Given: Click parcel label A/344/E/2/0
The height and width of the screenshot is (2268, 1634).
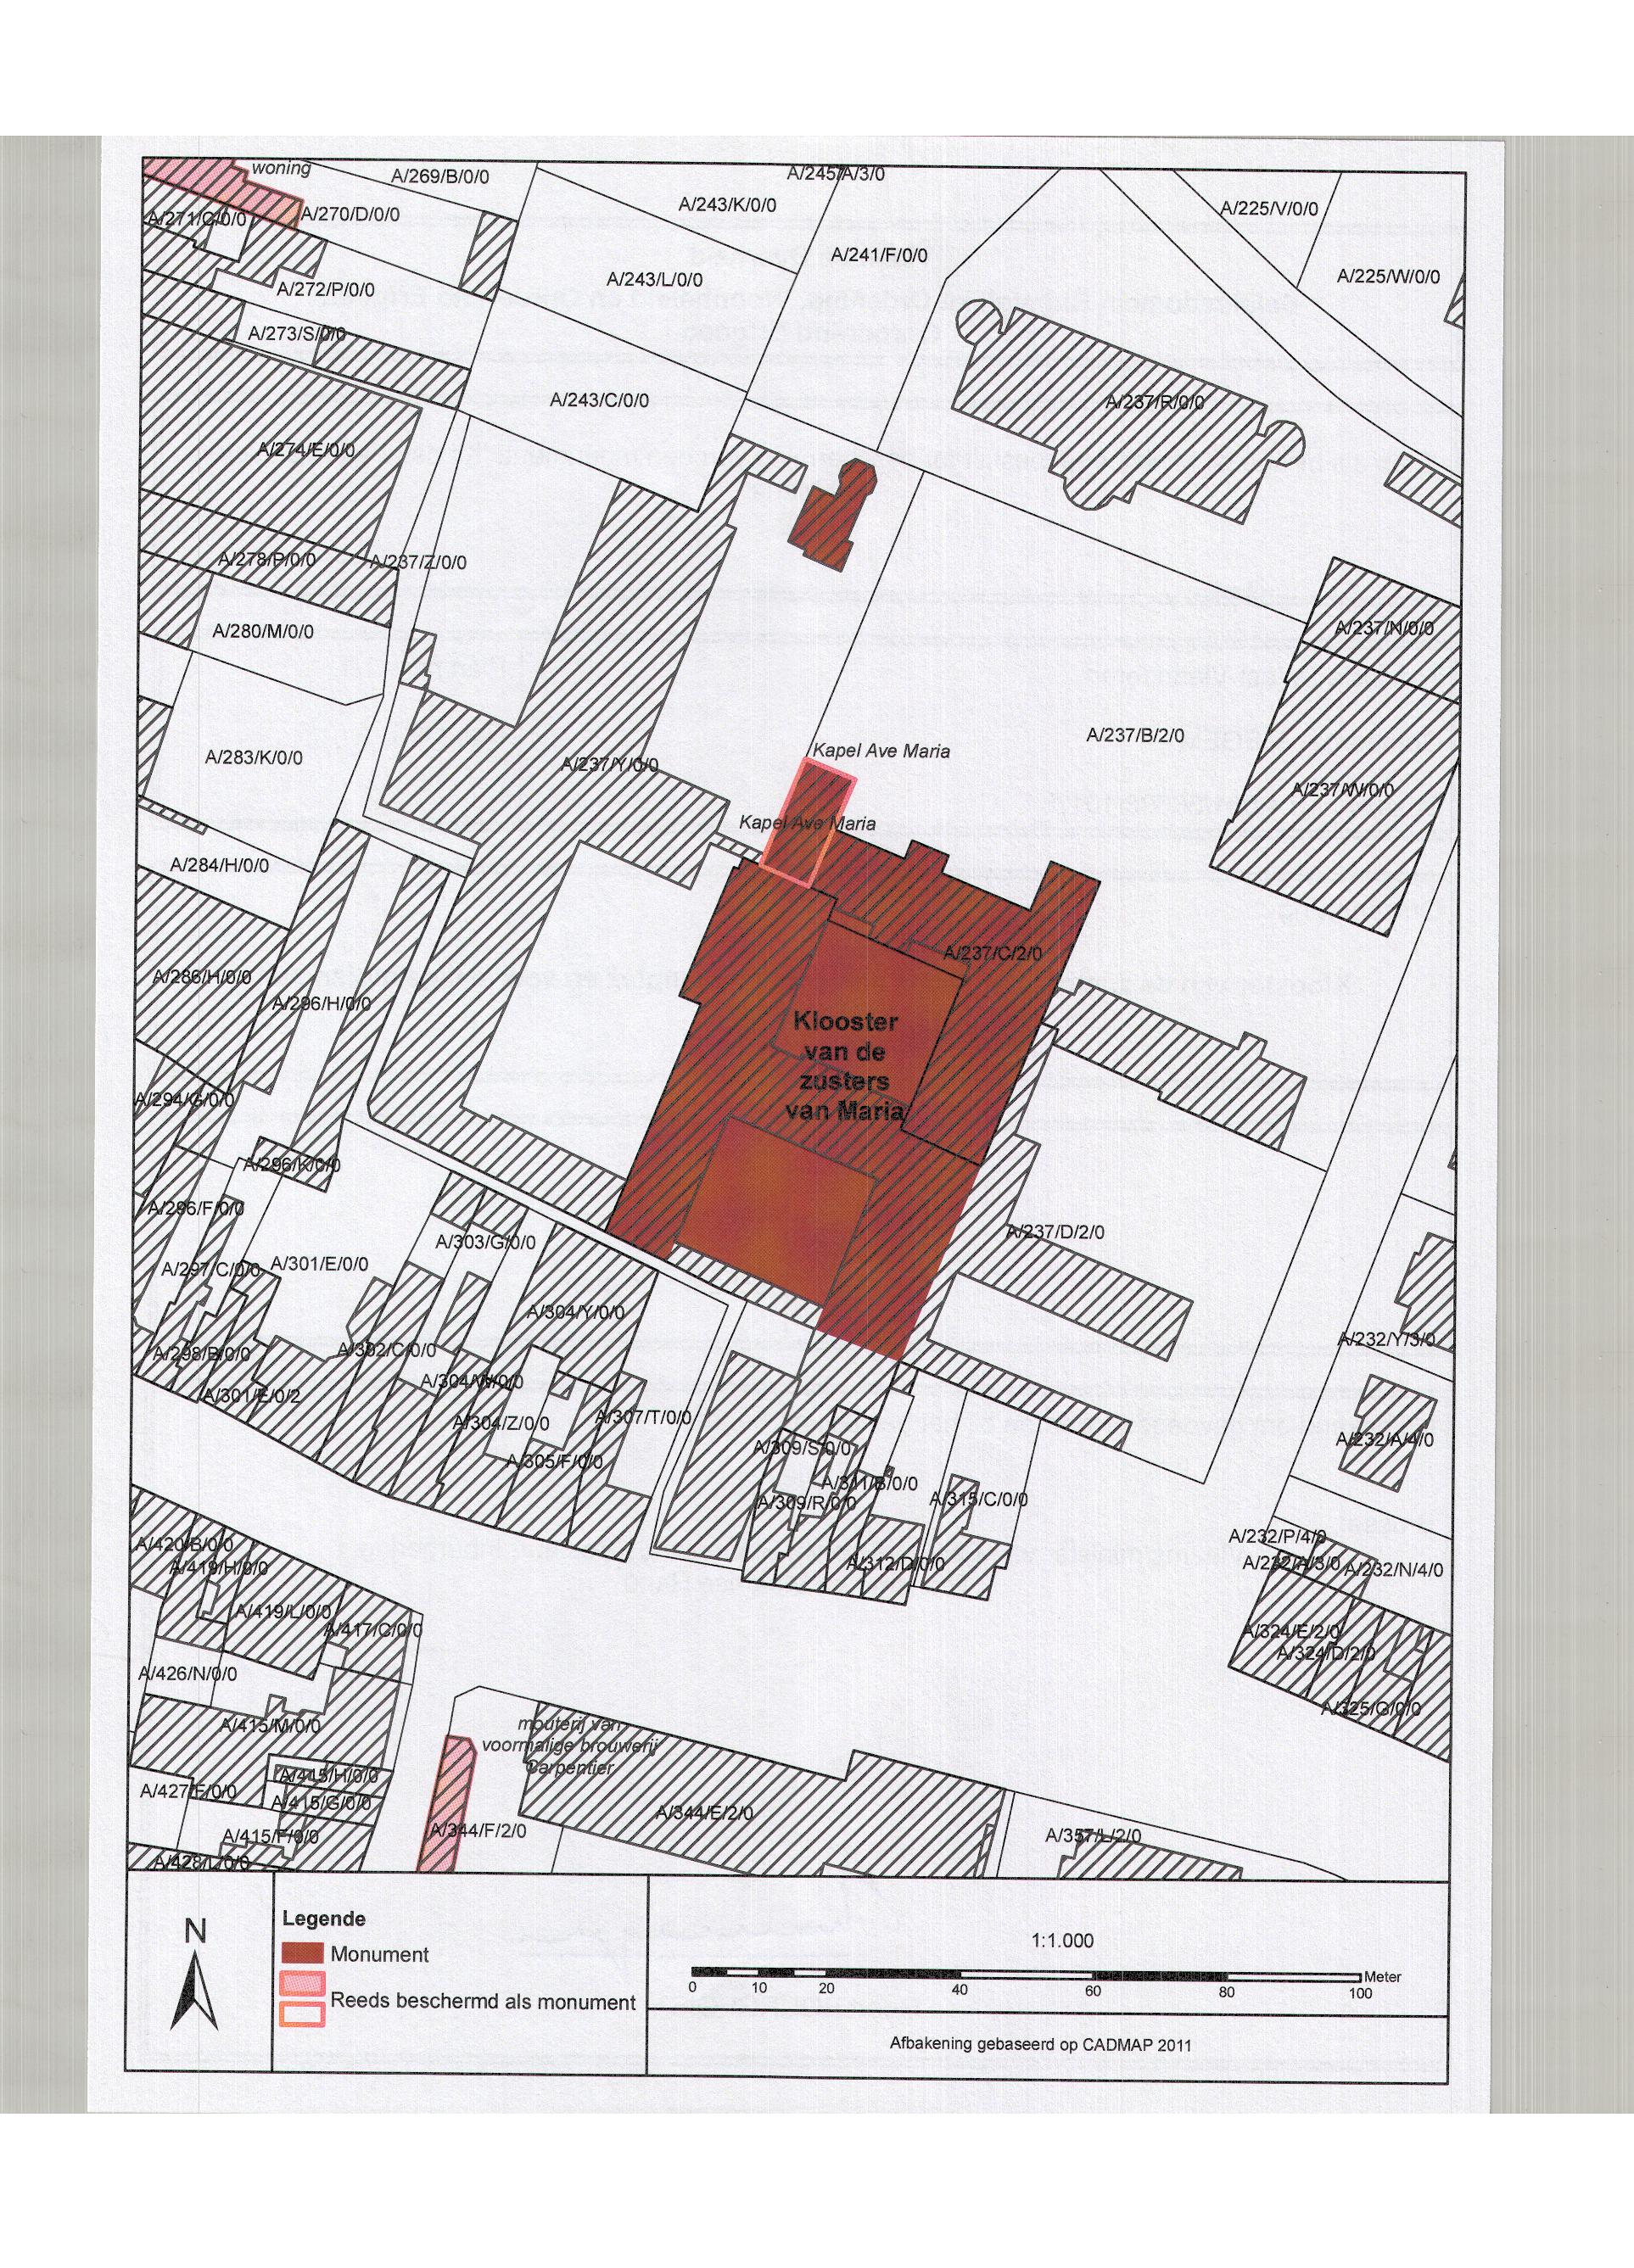Looking at the screenshot, I should [705, 1812].
